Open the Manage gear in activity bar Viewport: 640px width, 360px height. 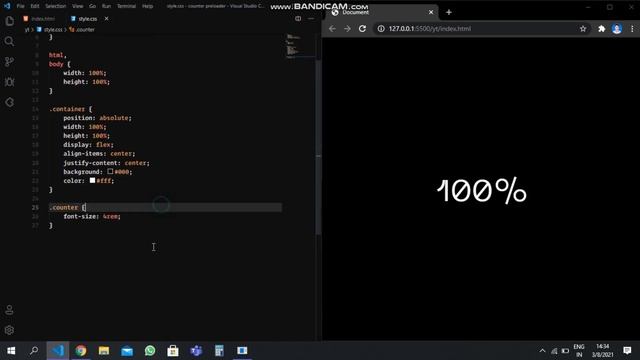tap(9, 330)
